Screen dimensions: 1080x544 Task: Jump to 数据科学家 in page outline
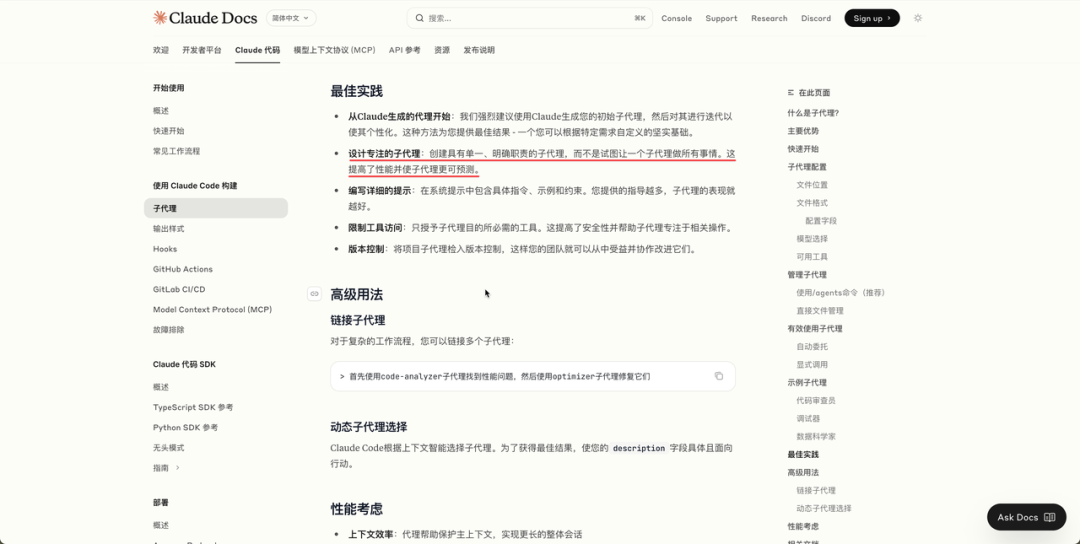pyautogui.click(x=816, y=436)
